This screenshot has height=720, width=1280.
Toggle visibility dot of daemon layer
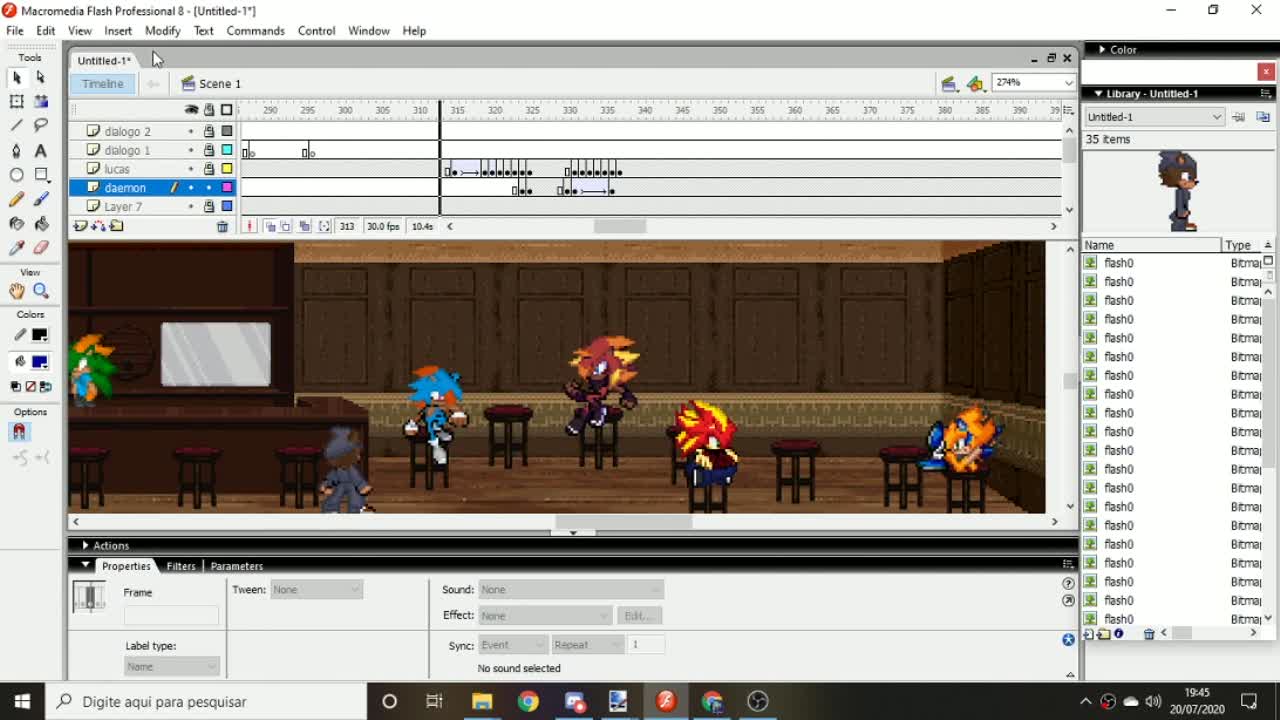pyautogui.click(x=191, y=187)
